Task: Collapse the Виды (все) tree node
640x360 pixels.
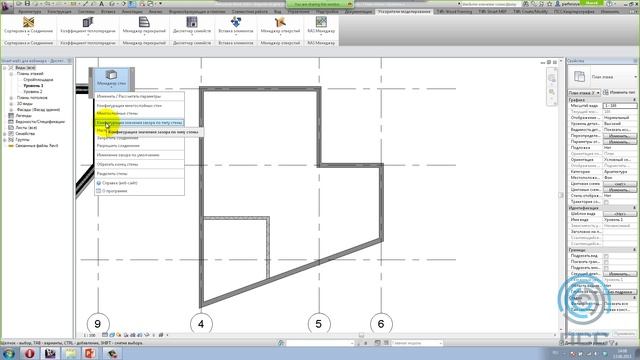Action: pos(5,68)
